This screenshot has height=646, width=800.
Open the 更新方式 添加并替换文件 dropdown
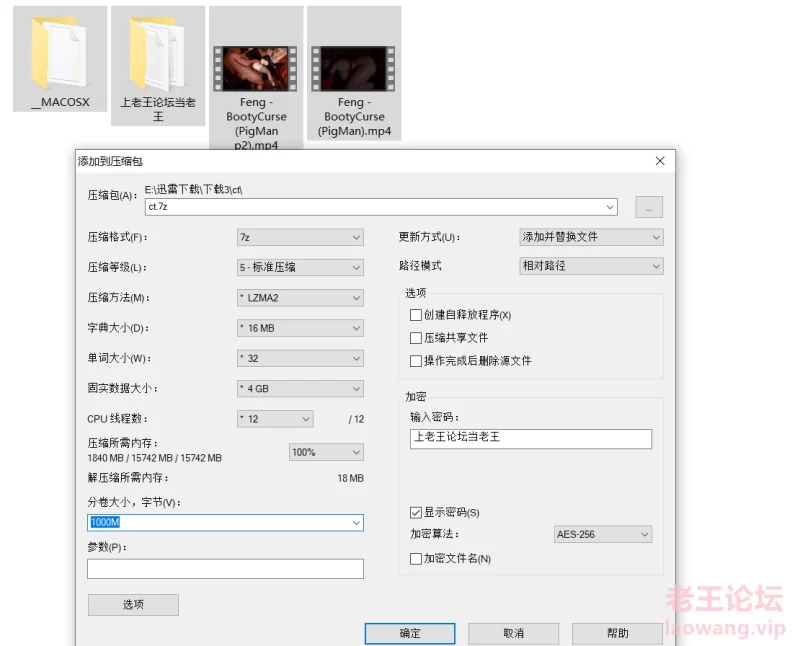591,237
